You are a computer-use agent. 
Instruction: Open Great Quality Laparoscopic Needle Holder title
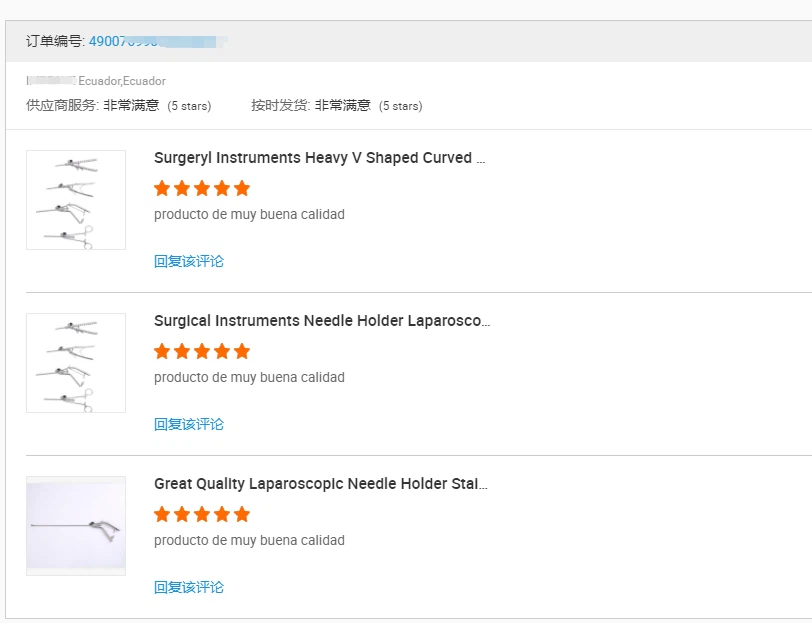coord(321,484)
